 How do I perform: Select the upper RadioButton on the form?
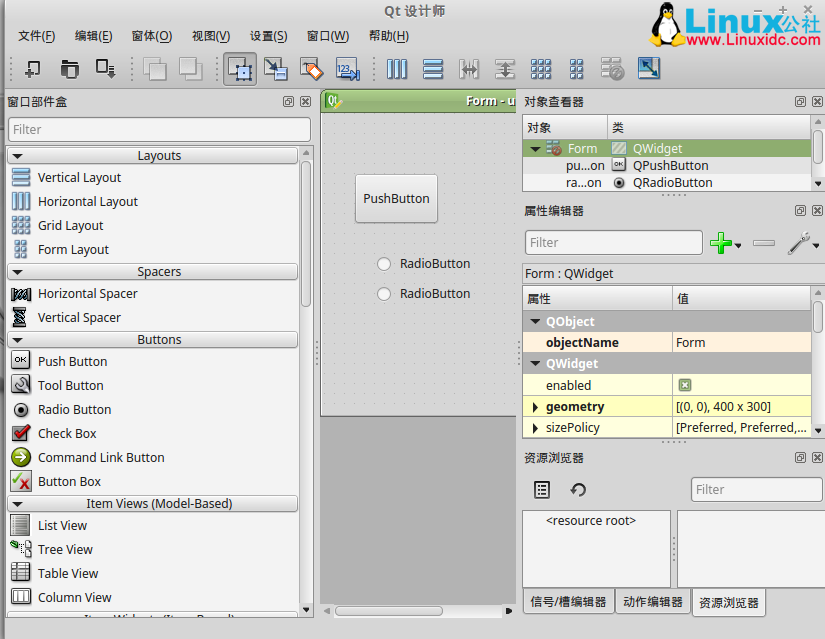tap(424, 264)
